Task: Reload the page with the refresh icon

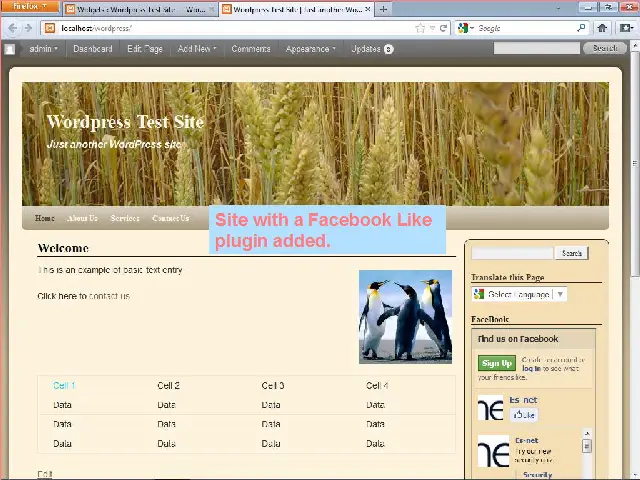Action: pyautogui.click(x=444, y=28)
